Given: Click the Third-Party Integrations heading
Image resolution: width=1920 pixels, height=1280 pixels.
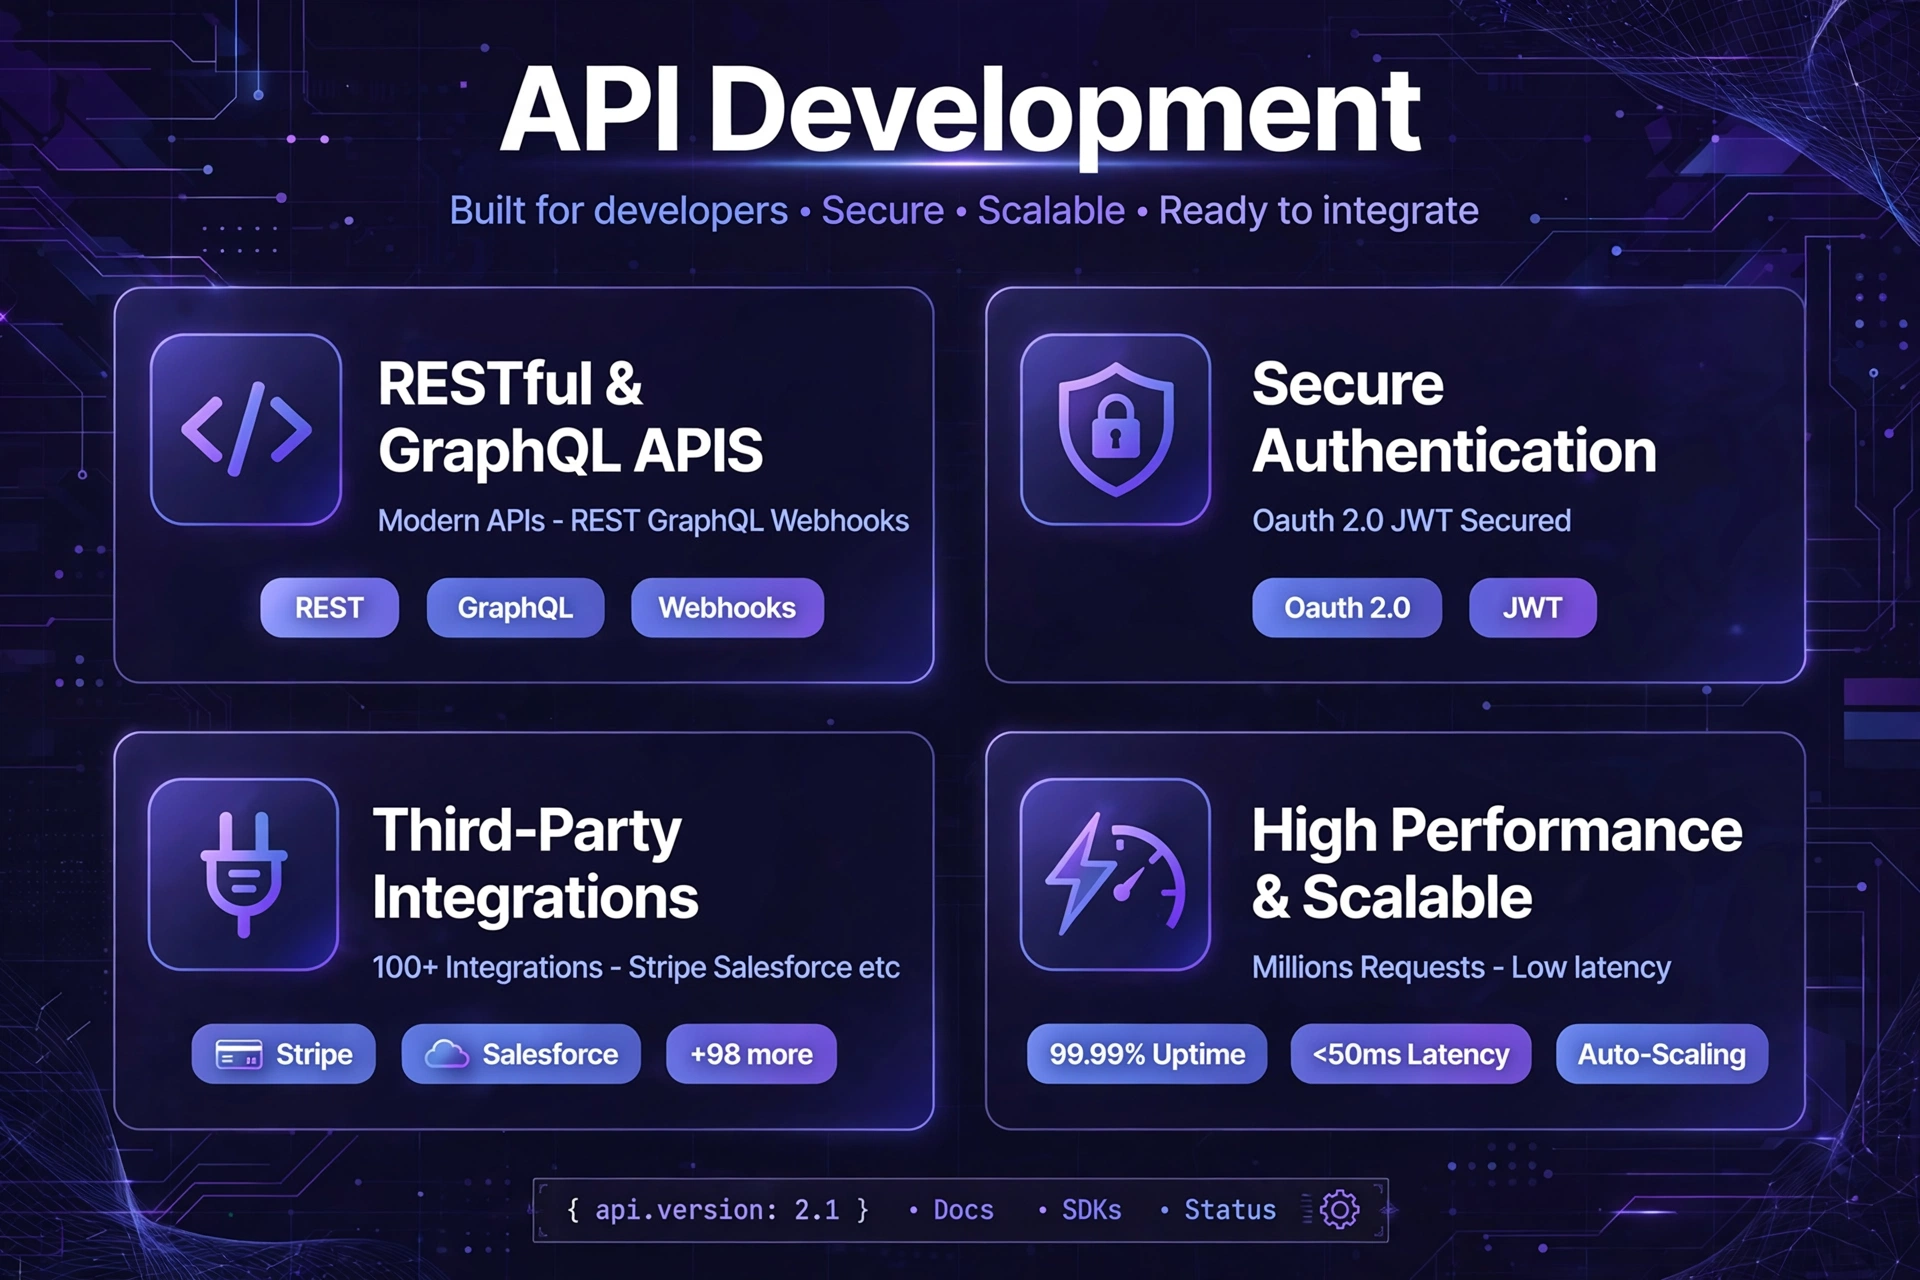Looking at the screenshot, I should (x=535, y=863).
